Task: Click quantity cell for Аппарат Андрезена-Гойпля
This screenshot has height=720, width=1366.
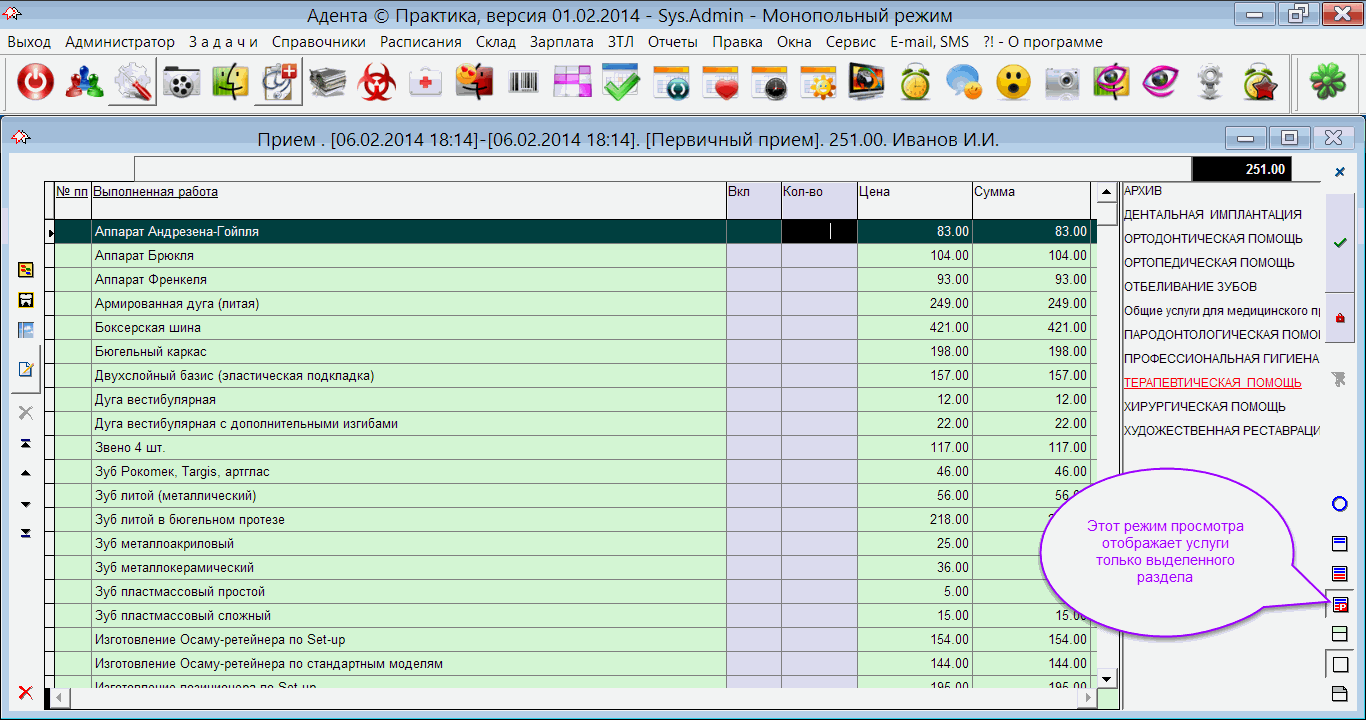Action: (818, 232)
